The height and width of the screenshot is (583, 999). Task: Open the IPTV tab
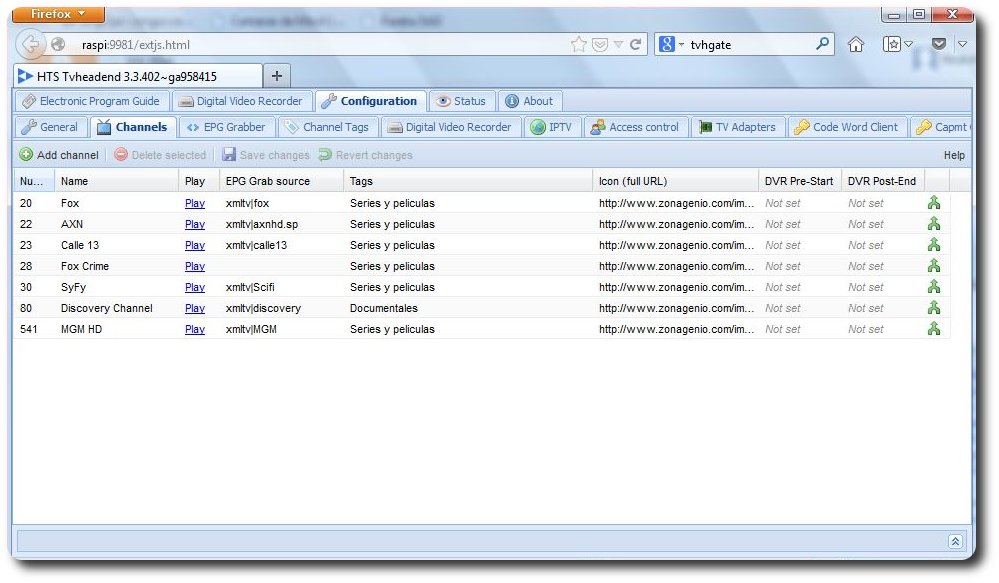click(552, 127)
